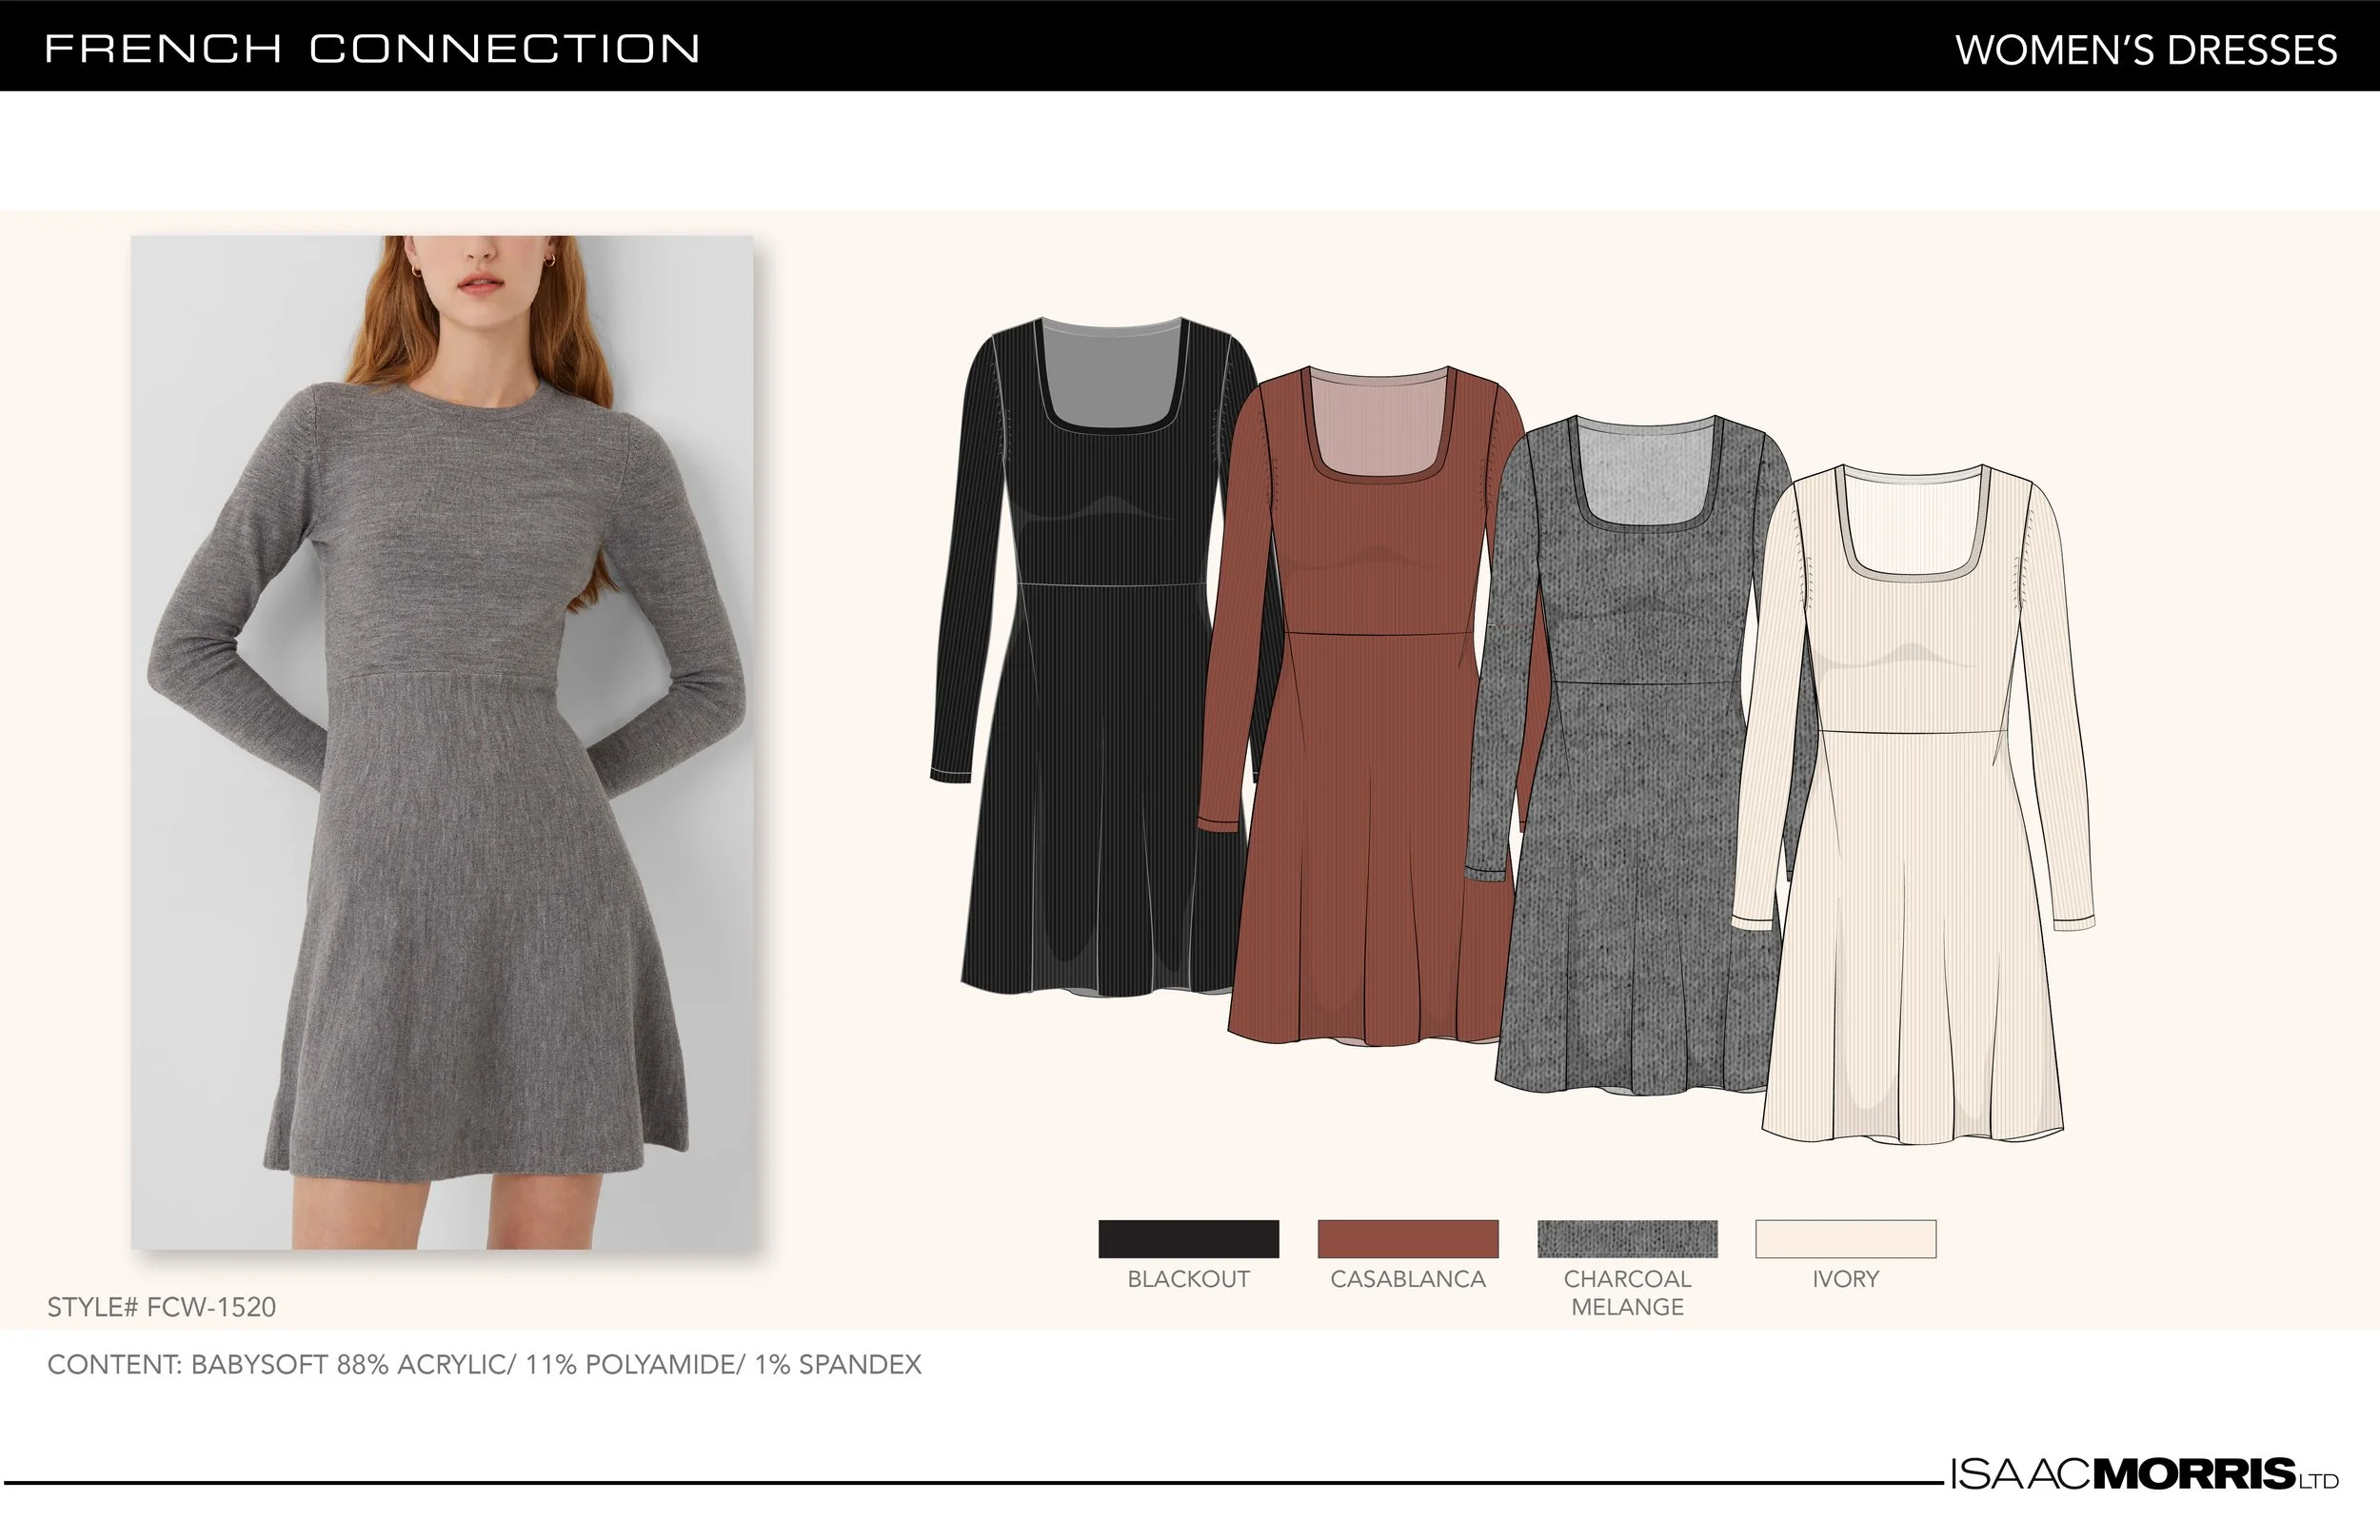Image resolution: width=2380 pixels, height=1540 pixels.
Task: Select the ivory dress sketch
Action: pyautogui.click(x=1912, y=803)
